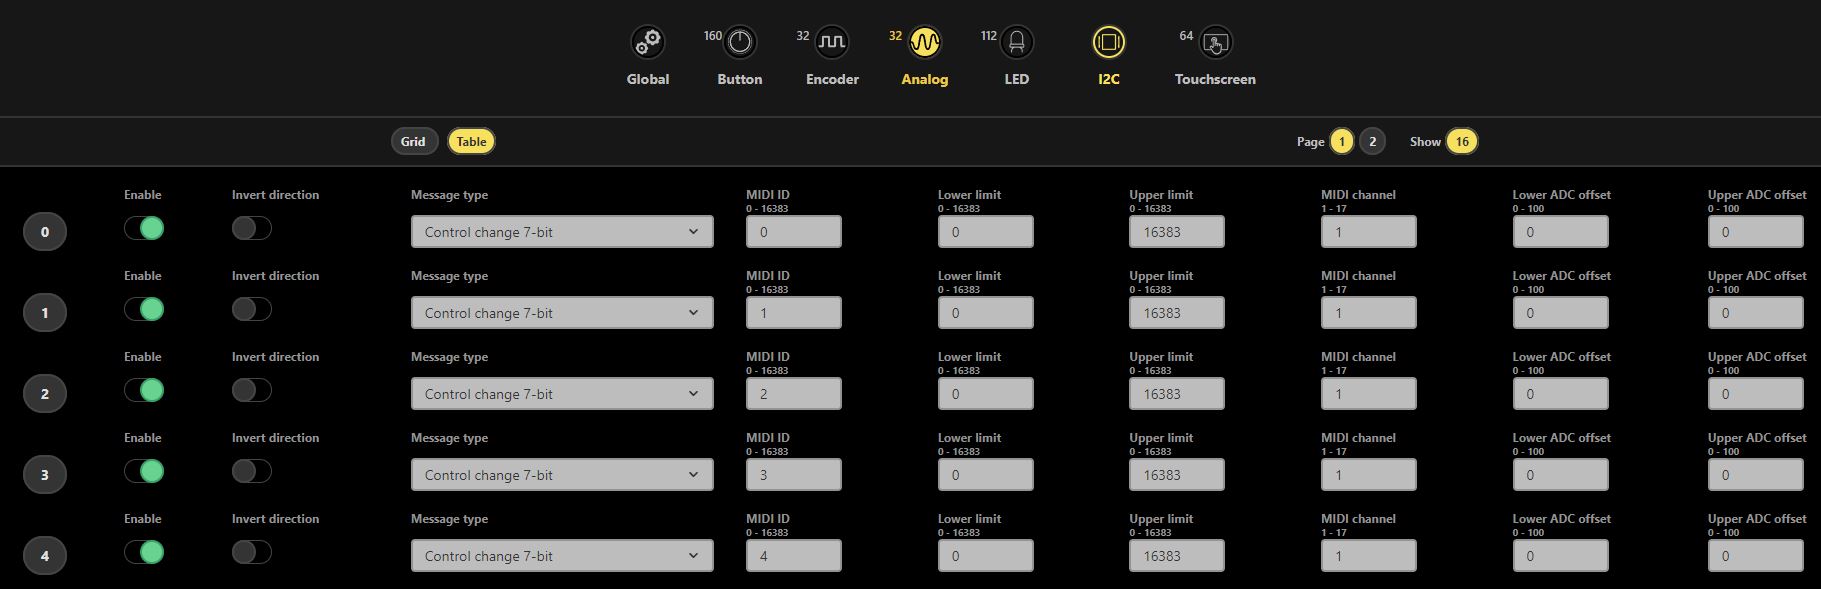Go to the Encoder section icon
This screenshot has width=1821, height=589.
(831, 43)
